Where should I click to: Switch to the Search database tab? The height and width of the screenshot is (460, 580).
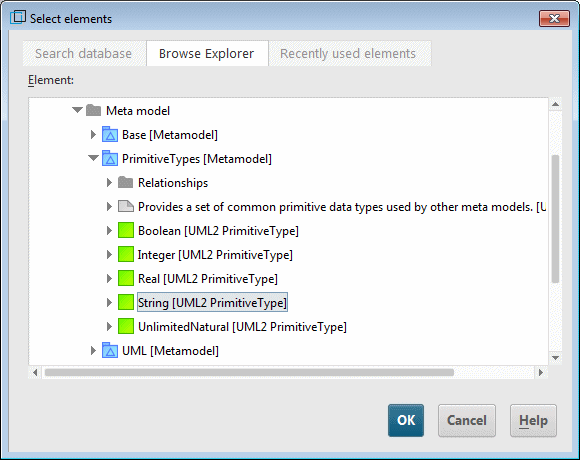tap(84, 54)
